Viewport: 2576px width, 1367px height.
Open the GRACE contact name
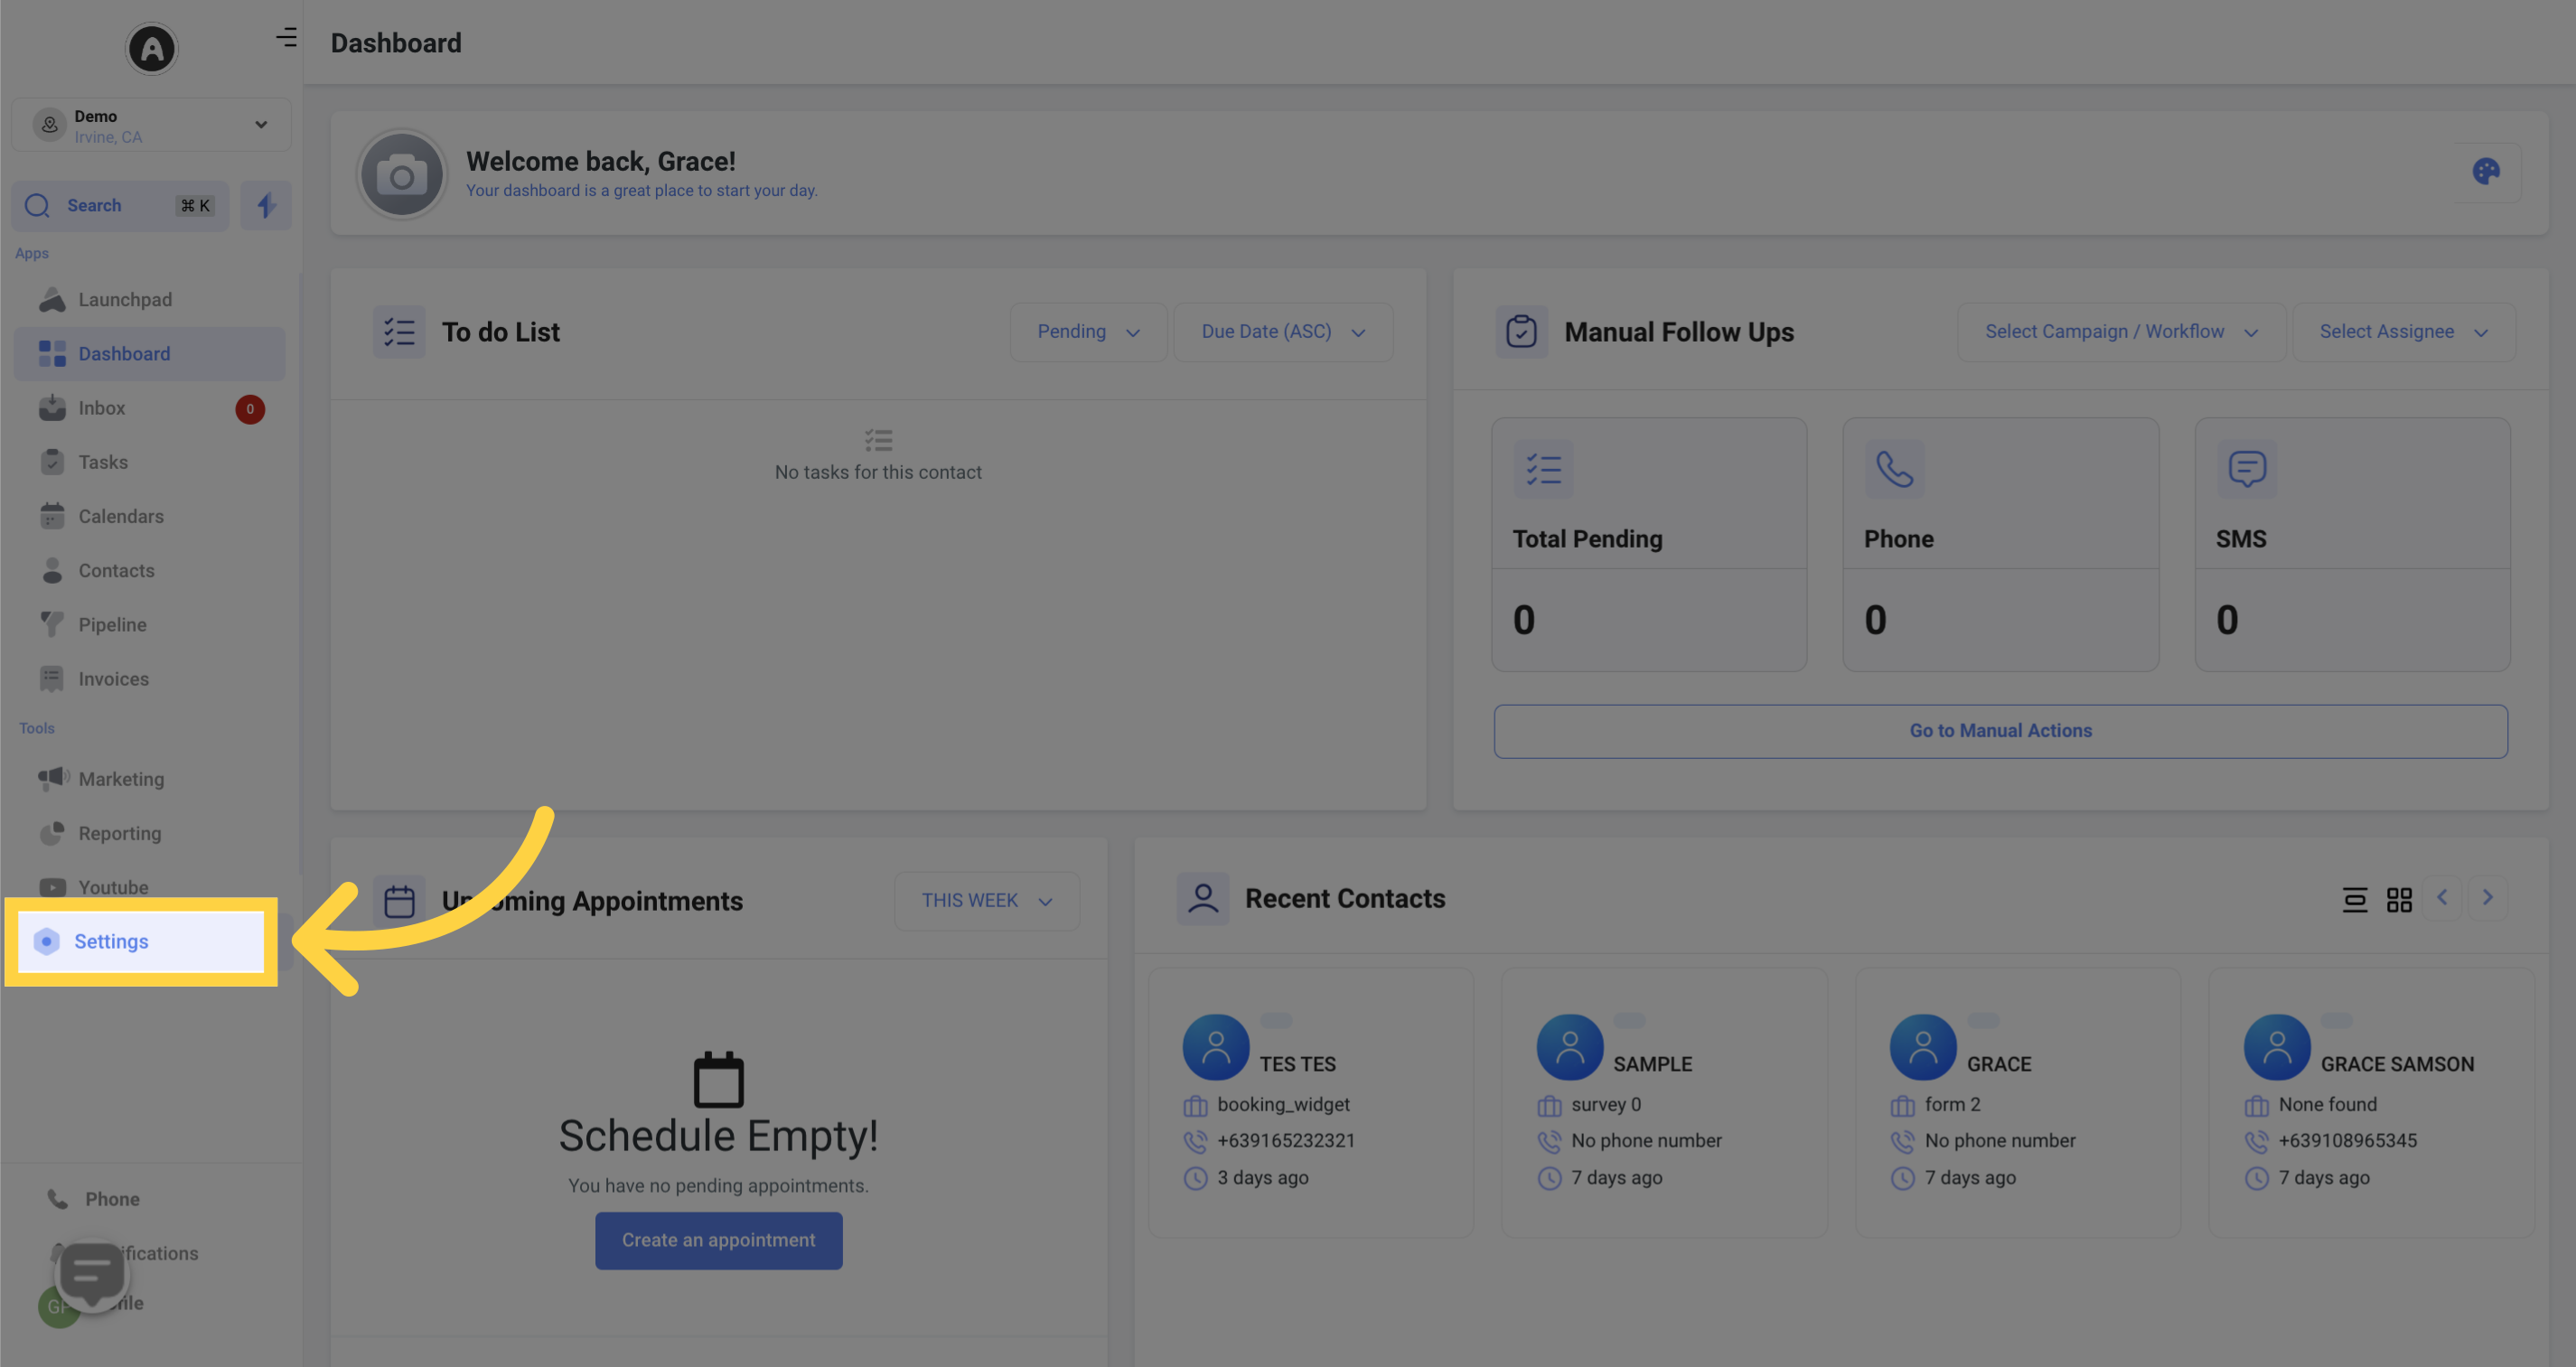[x=1998, y=1064]
